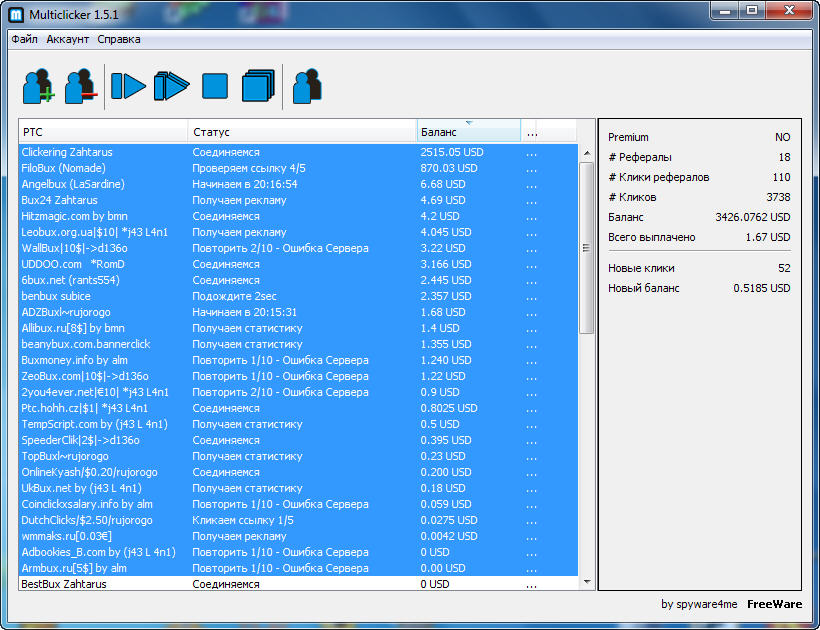Click the 2515.05 USD balance cell
This screenshot has height=630, width=820.
[452, 152]
